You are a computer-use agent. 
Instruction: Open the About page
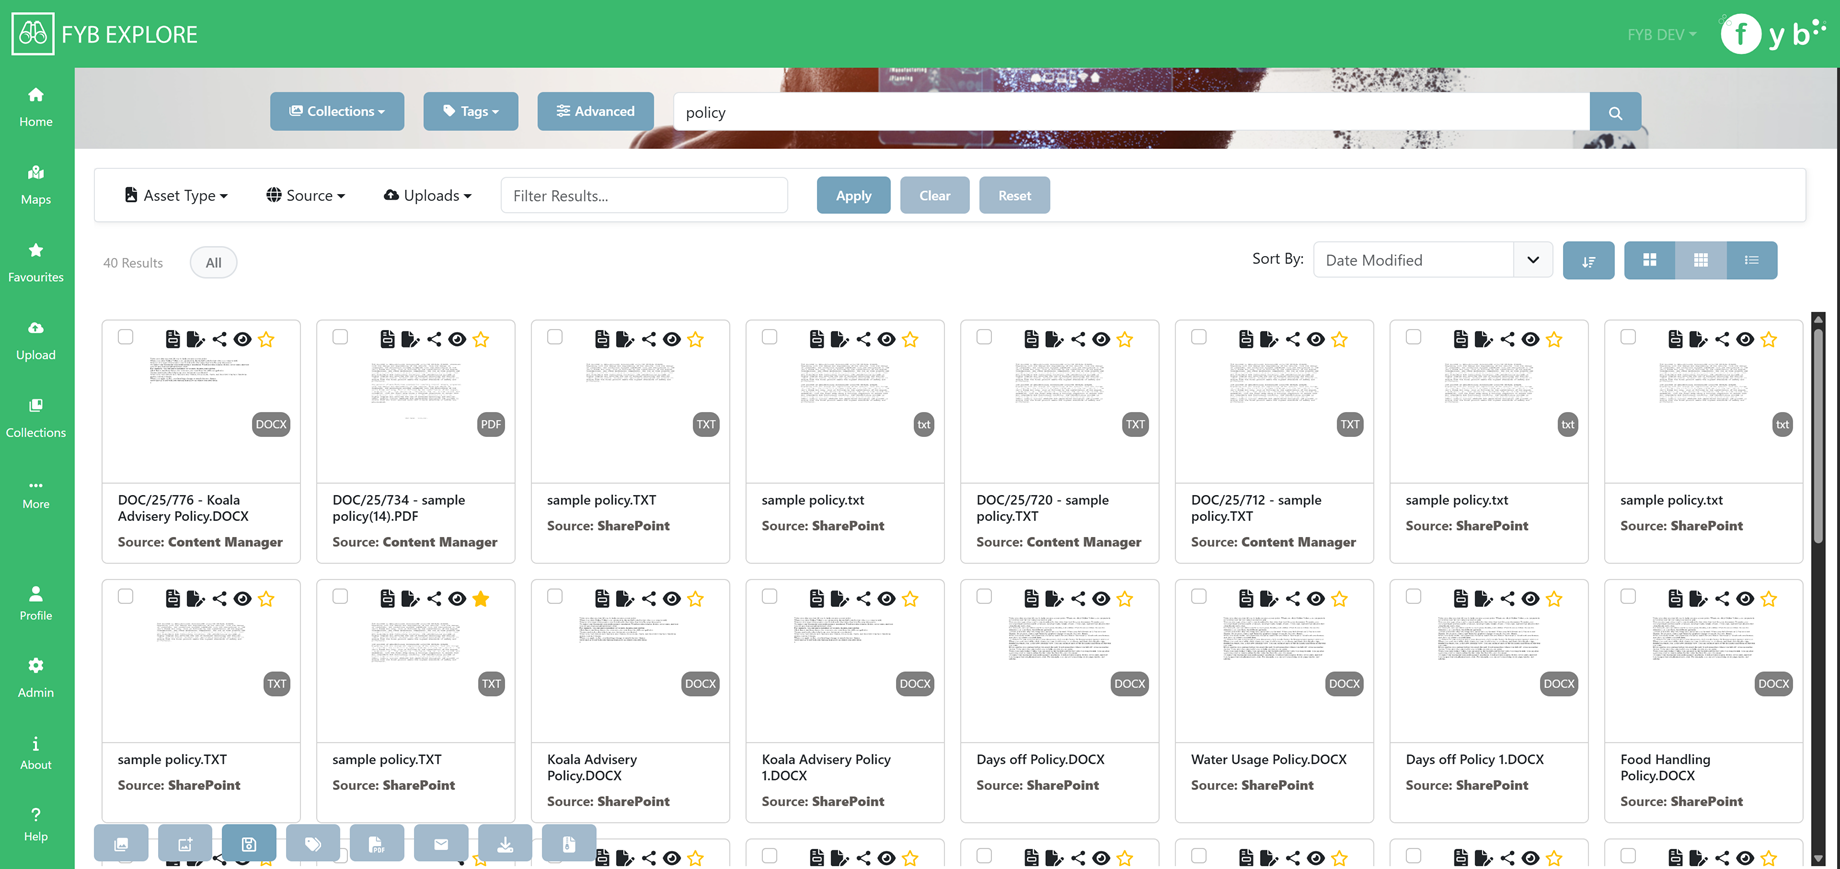pos(36,753)
